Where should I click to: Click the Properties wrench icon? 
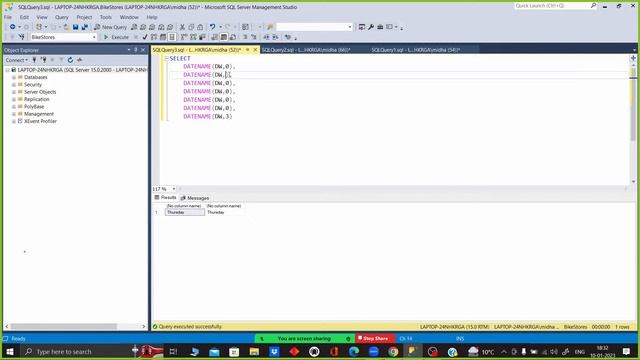(x=371, y=27)
